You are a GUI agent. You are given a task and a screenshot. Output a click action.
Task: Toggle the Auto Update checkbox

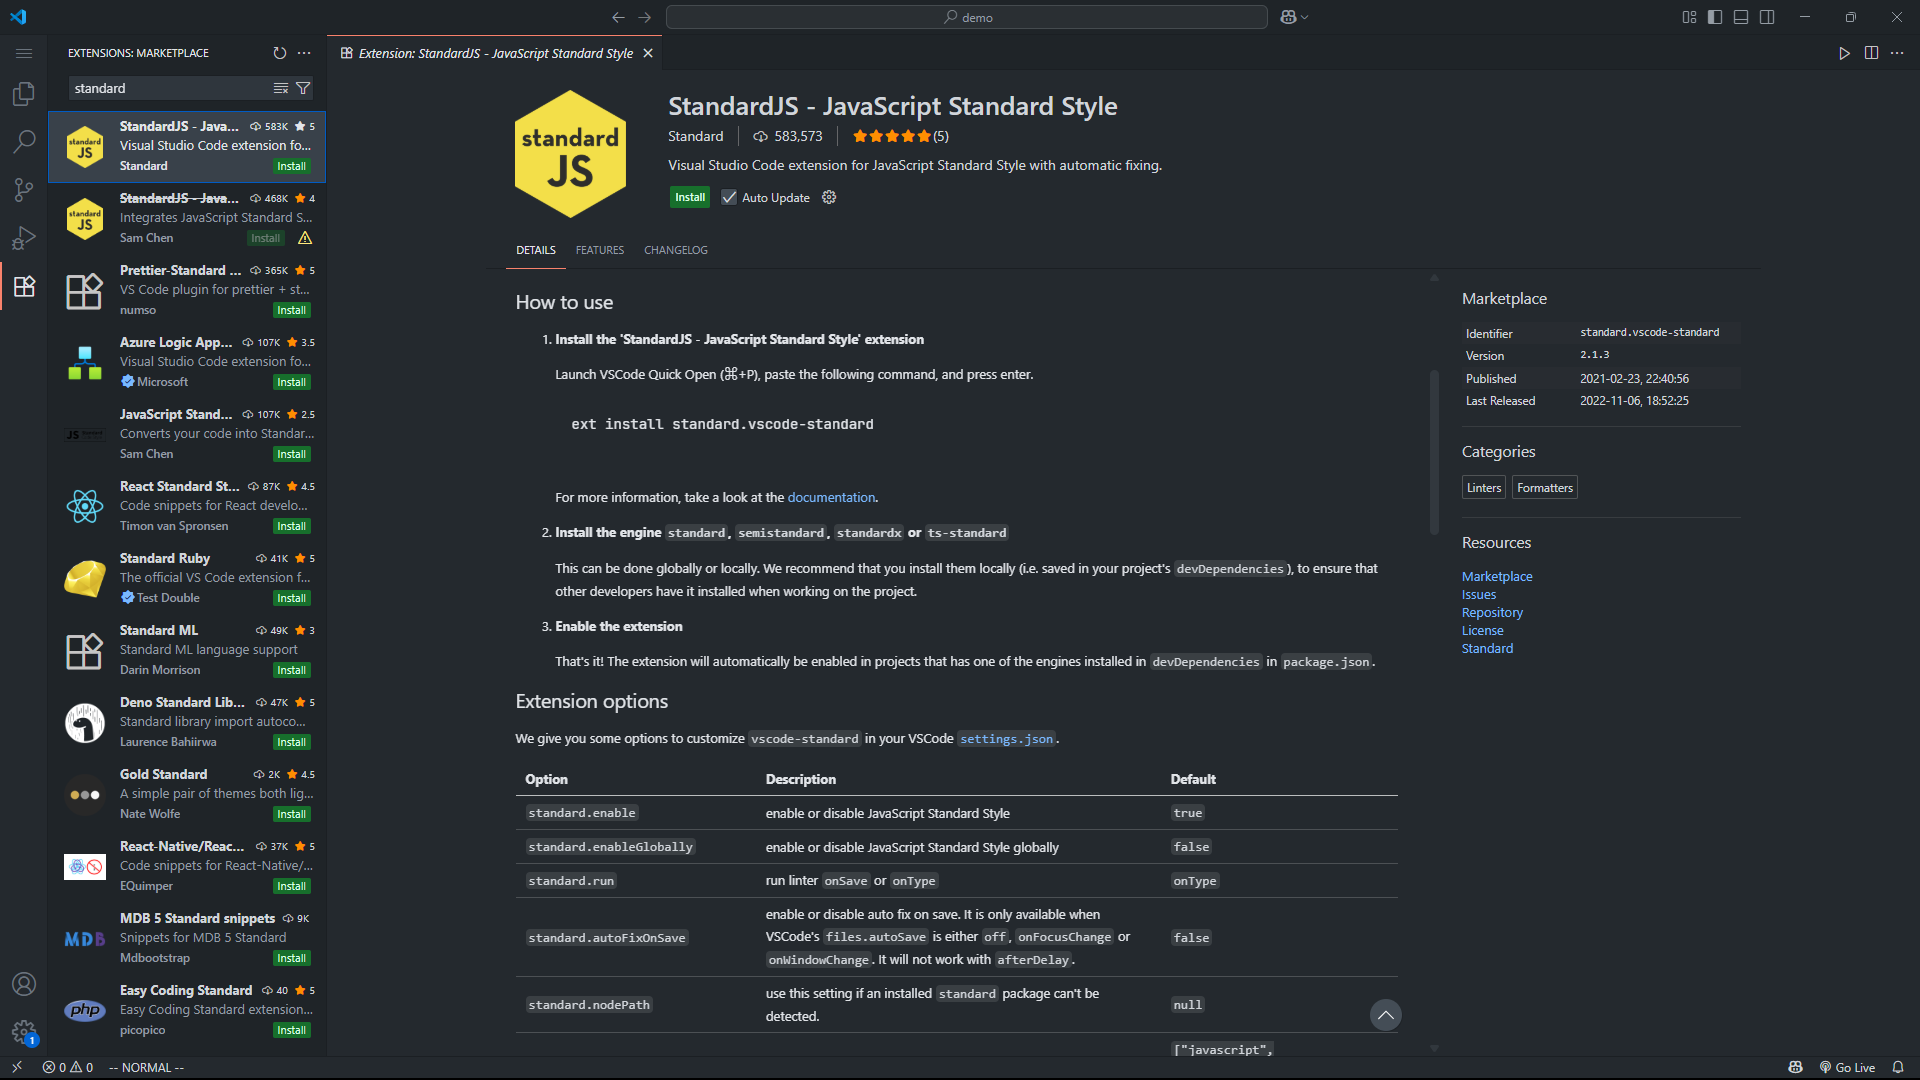click(x=729, y=197)
